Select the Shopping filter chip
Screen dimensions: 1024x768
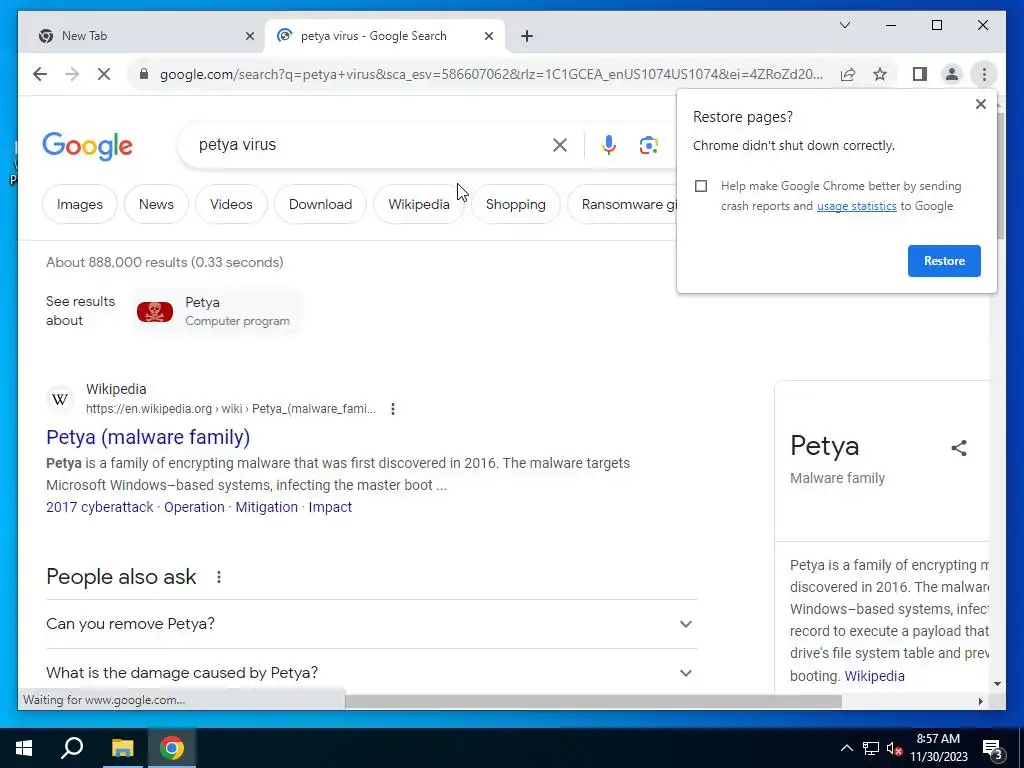click(515, 204)
